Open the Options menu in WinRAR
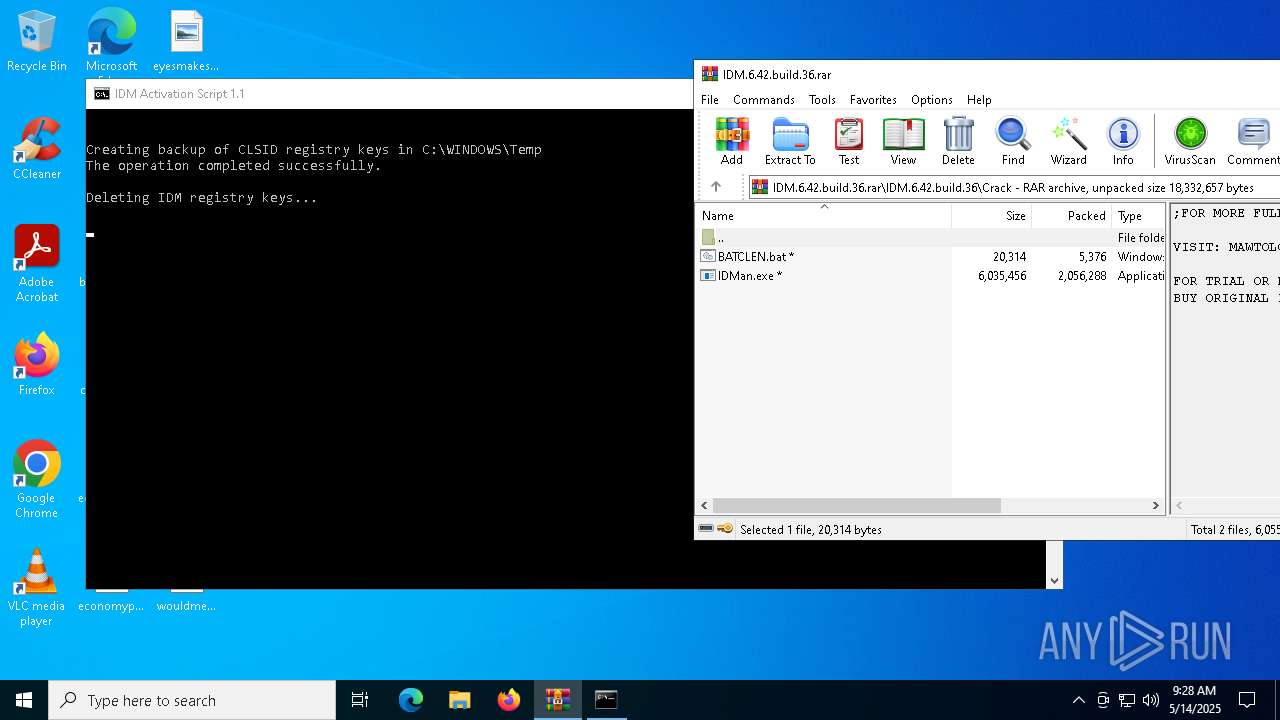1280x720 pixels. click(x=931, y=100)
